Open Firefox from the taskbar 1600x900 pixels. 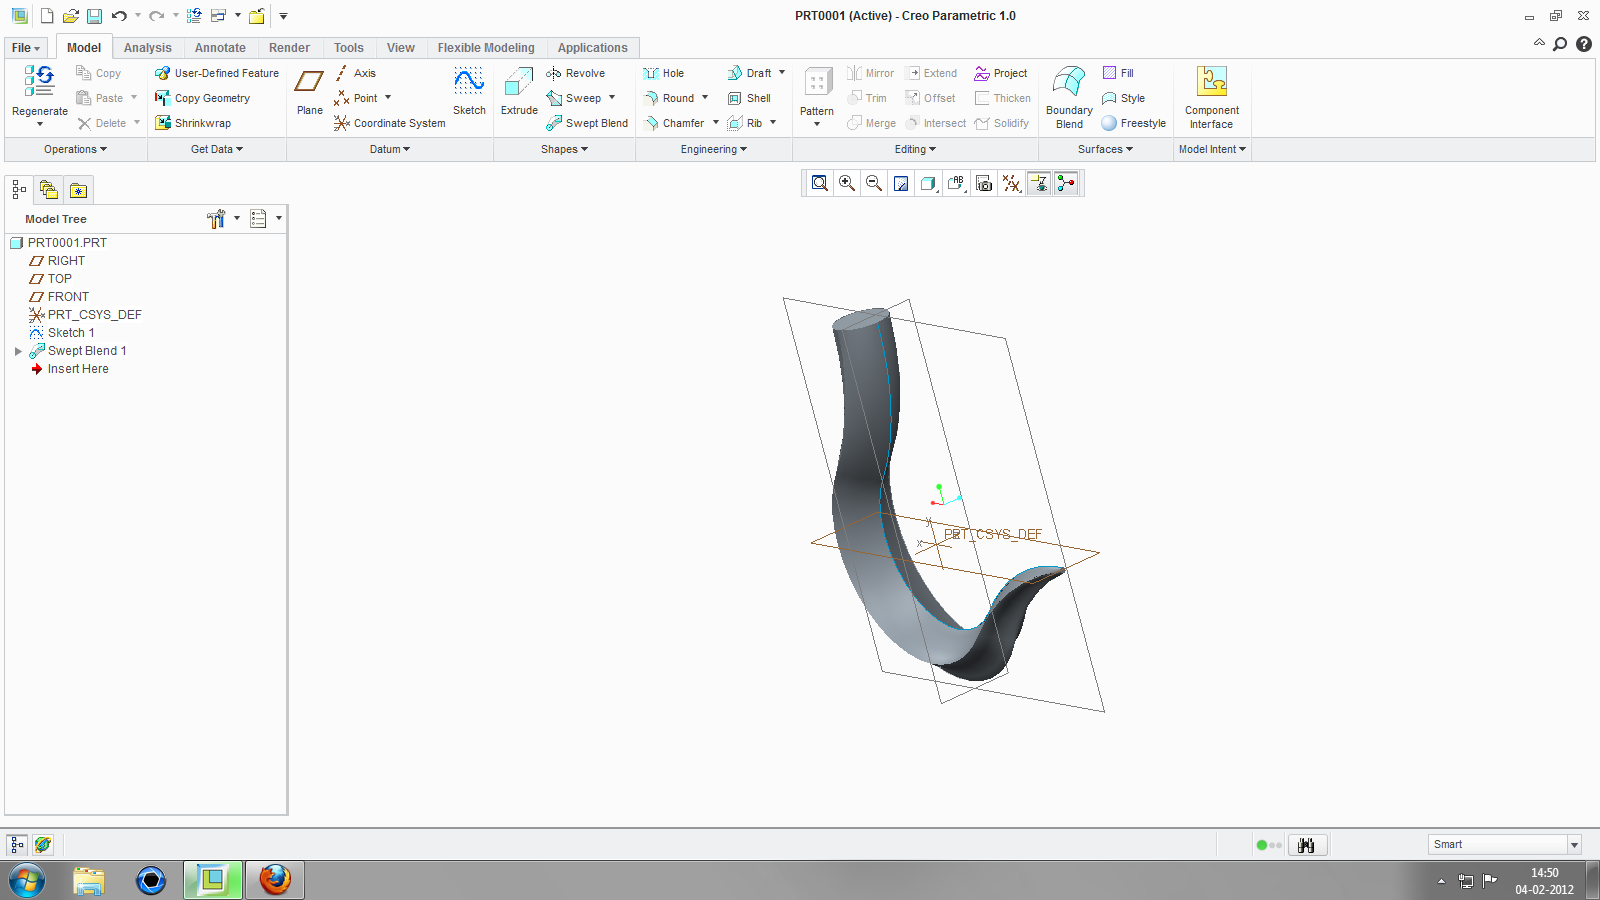[275, 880]
